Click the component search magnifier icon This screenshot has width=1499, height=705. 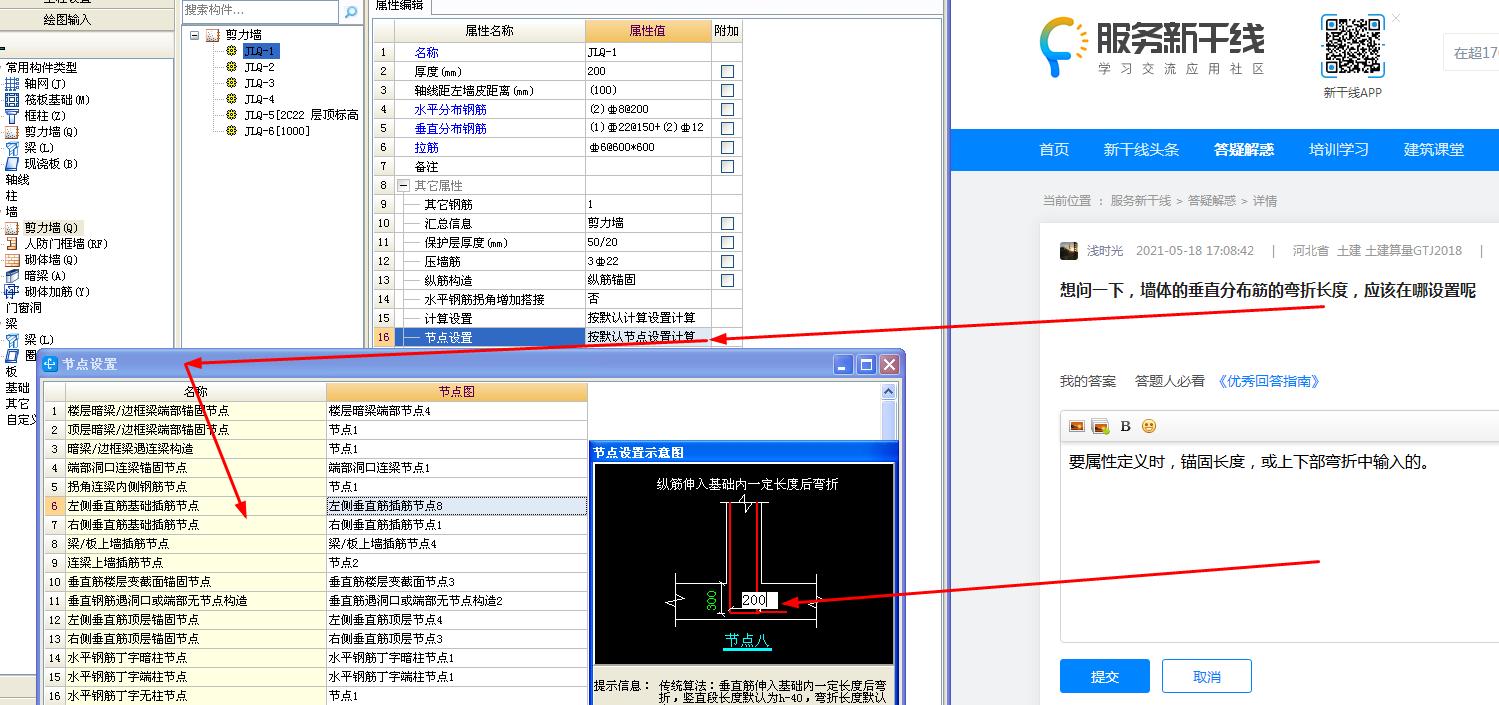[x=351, y=12]
